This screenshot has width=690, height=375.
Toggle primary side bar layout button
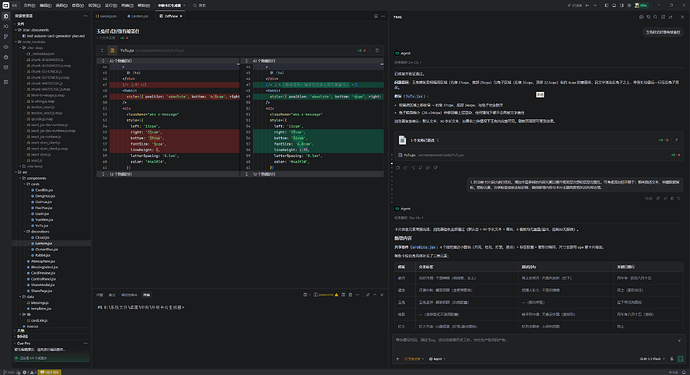(x=606, y=5)
